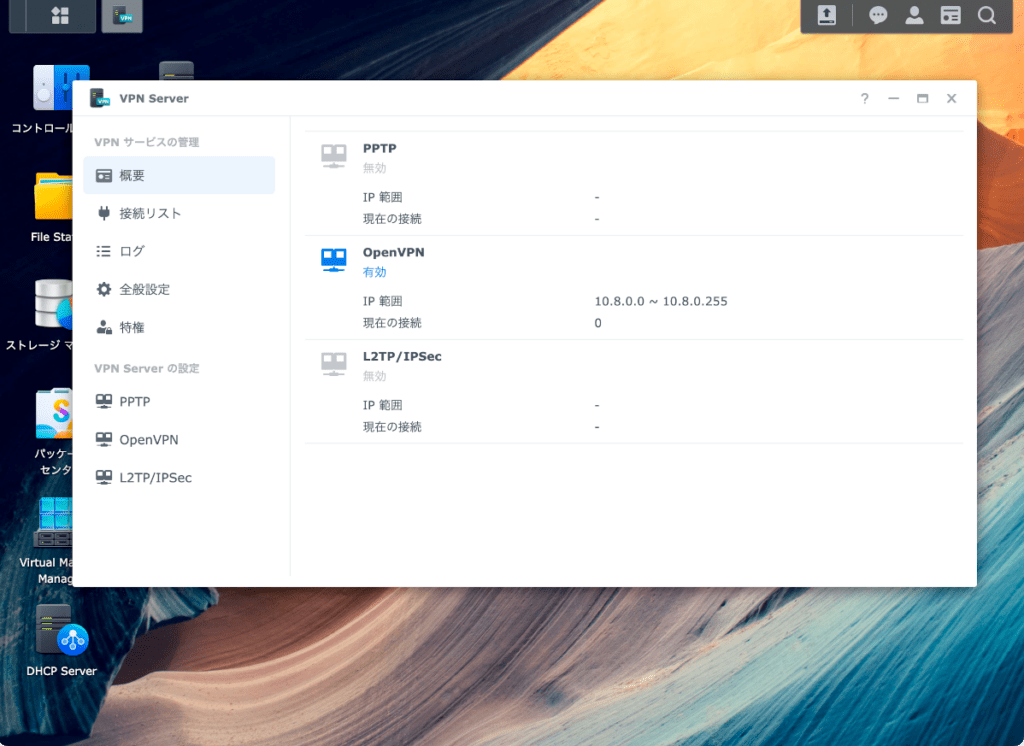
Task: Open 接続リスト in the sidebar
Action: (179, 213)
